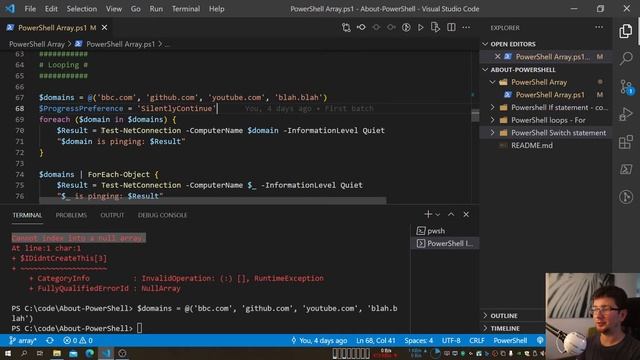
Task: Open the Mail app from the taskbar
Action: tap(73, 353)
